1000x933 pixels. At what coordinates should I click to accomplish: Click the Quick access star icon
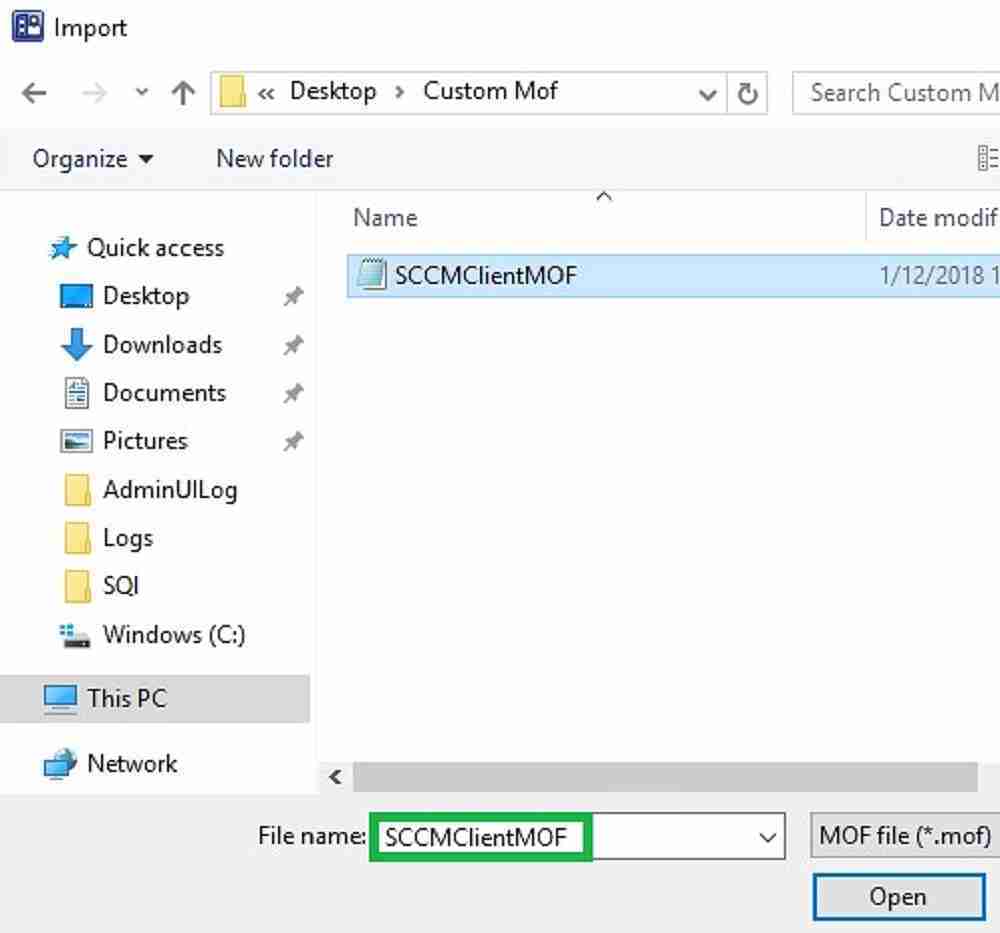pyautogui.click(x=63, y=247)
